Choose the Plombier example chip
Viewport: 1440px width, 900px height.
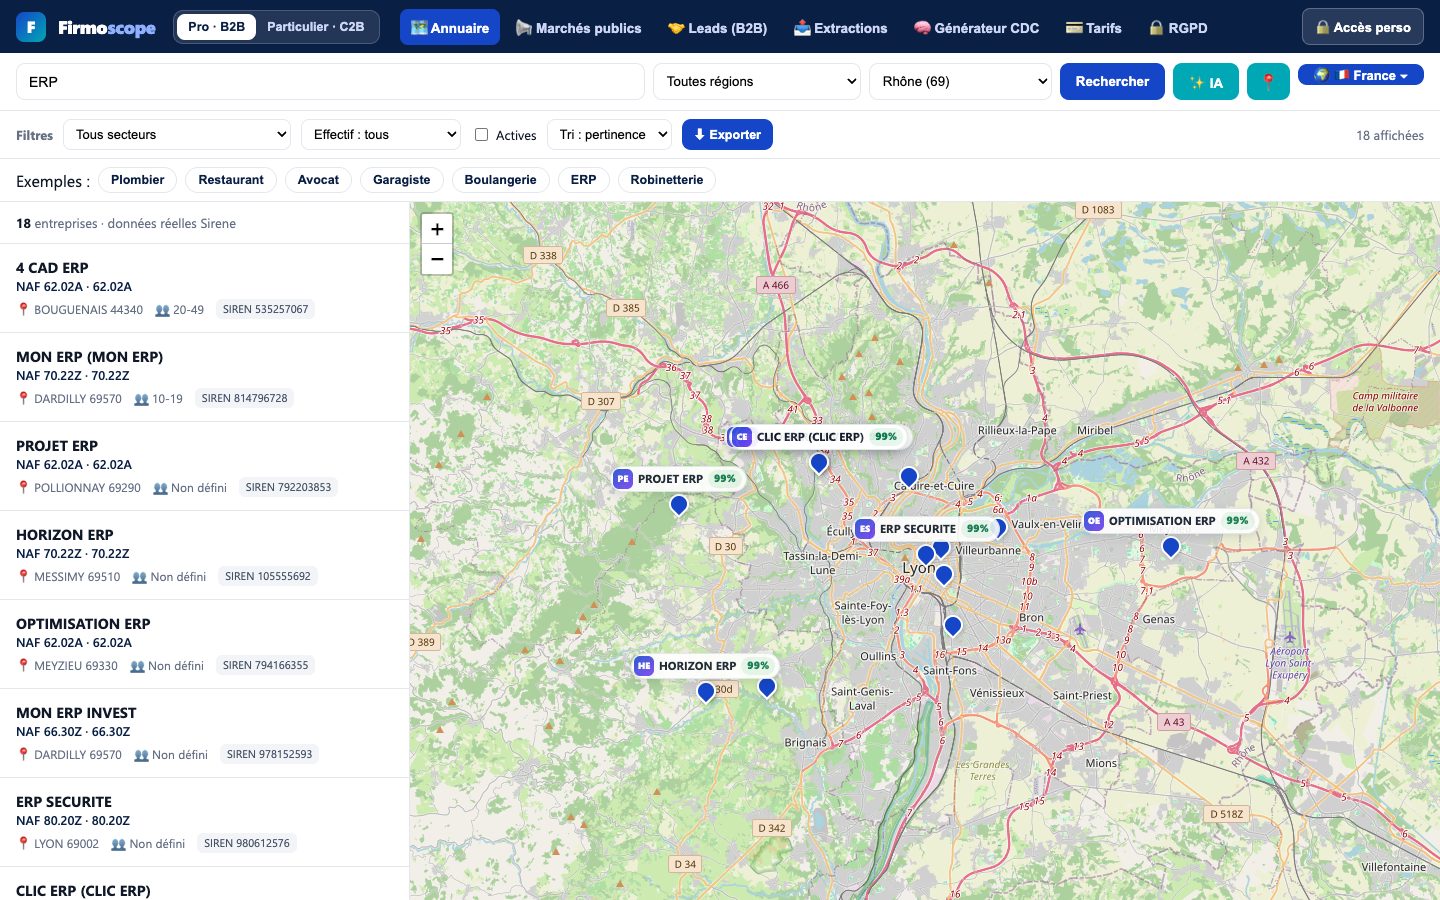[138, 180]
